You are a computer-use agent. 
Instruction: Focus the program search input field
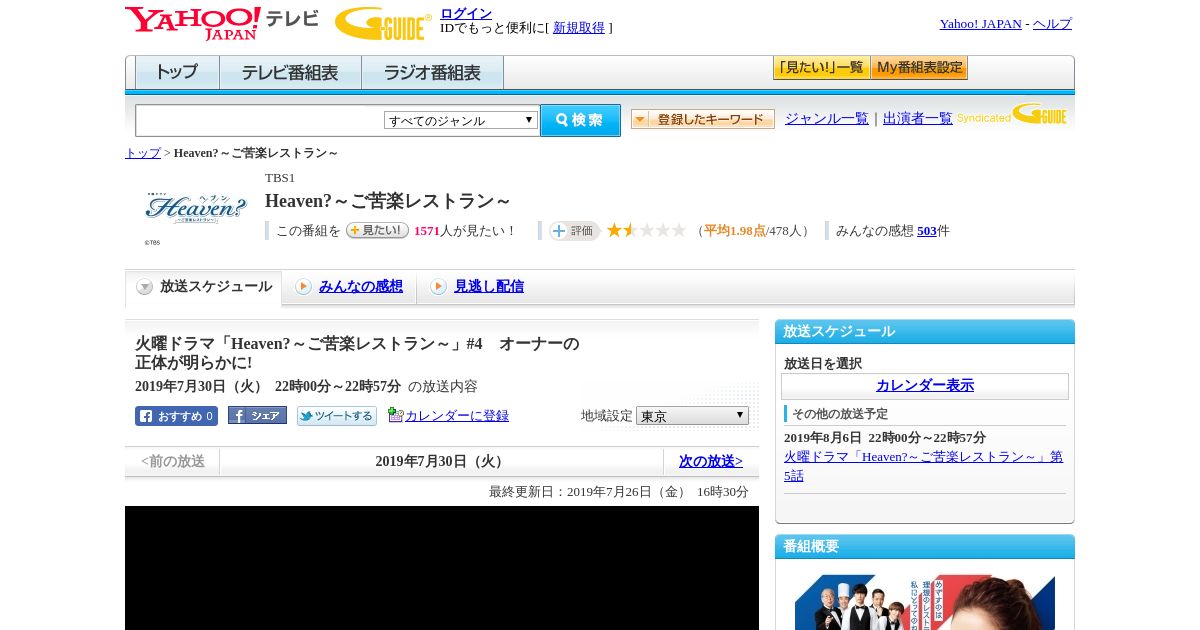coord(260,120)
